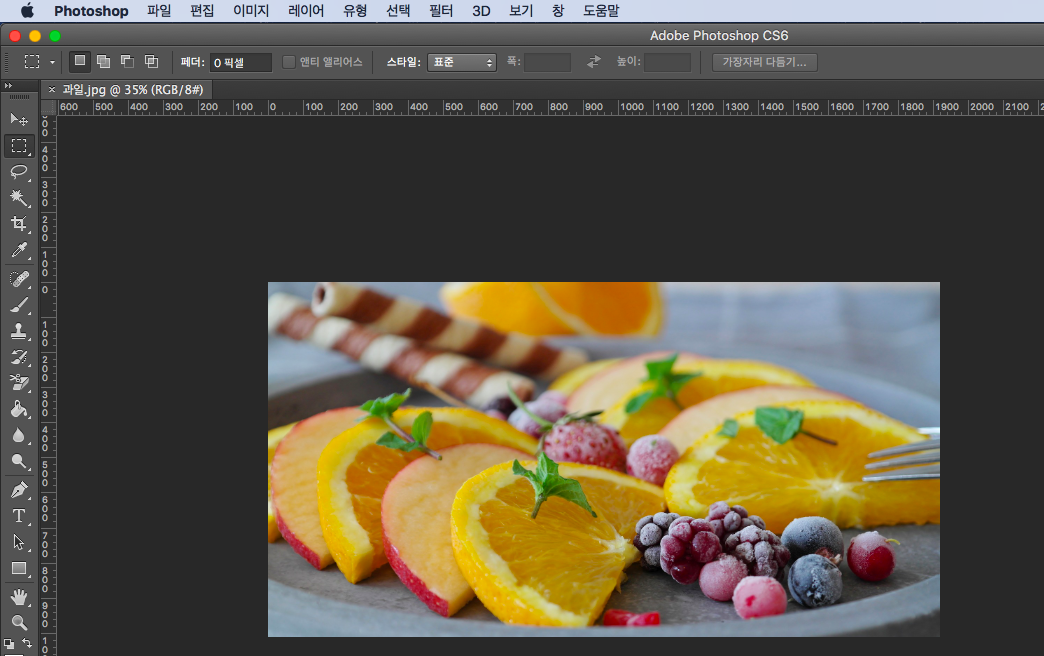This screenshot has height=656, width=1044.
Task: Click the 높이 input field
Action: [x=667, y=63]
